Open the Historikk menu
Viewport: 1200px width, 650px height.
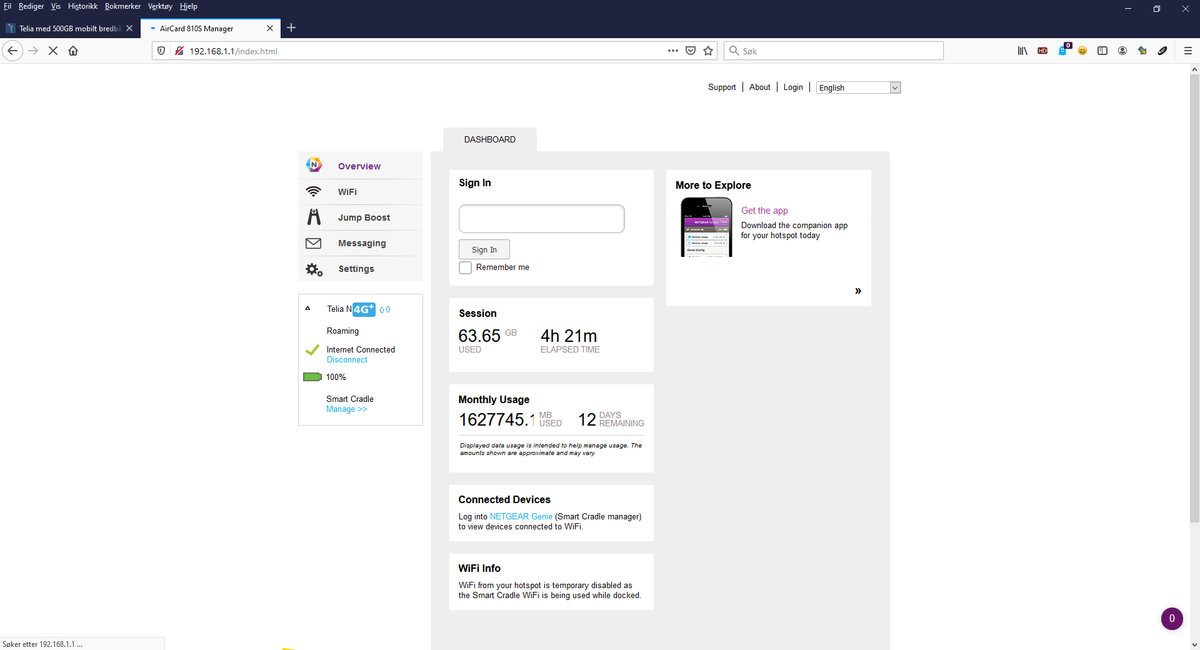83,6
